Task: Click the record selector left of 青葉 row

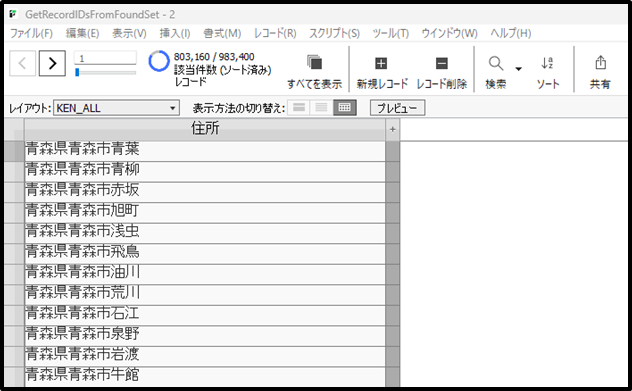Action: [14, 151]
